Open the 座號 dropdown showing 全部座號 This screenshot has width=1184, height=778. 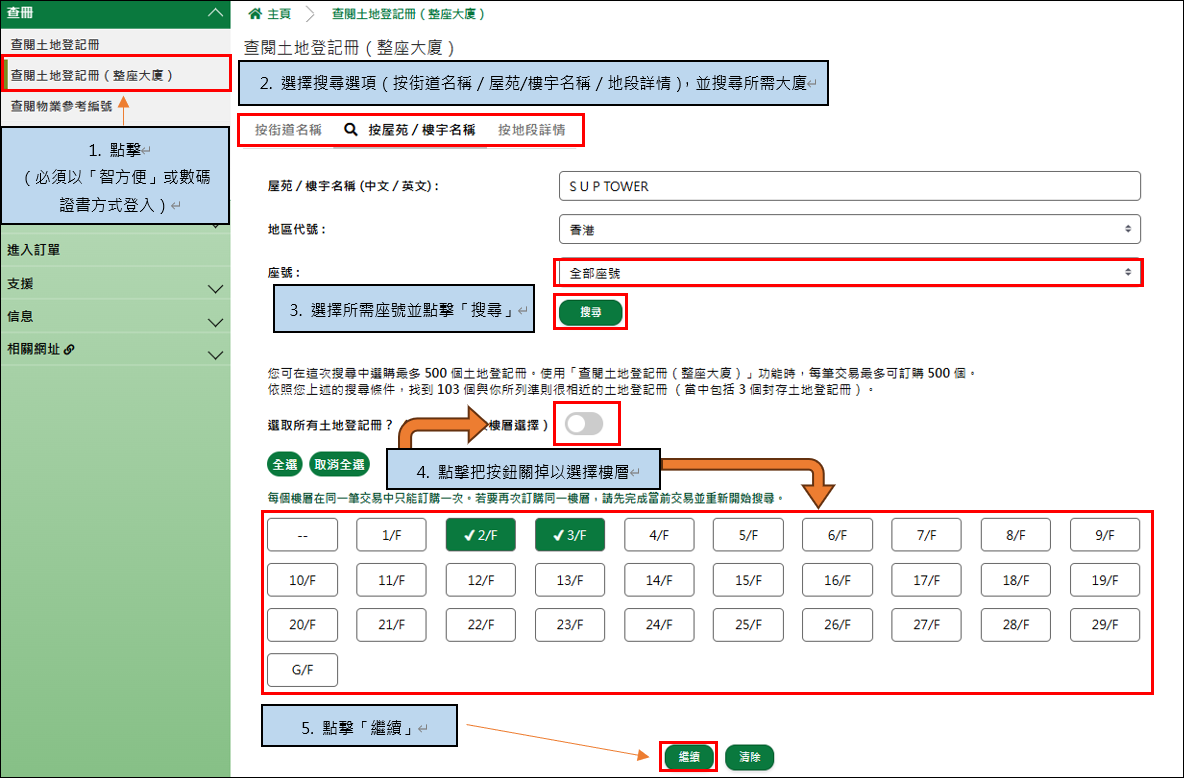tap(849, 272)
